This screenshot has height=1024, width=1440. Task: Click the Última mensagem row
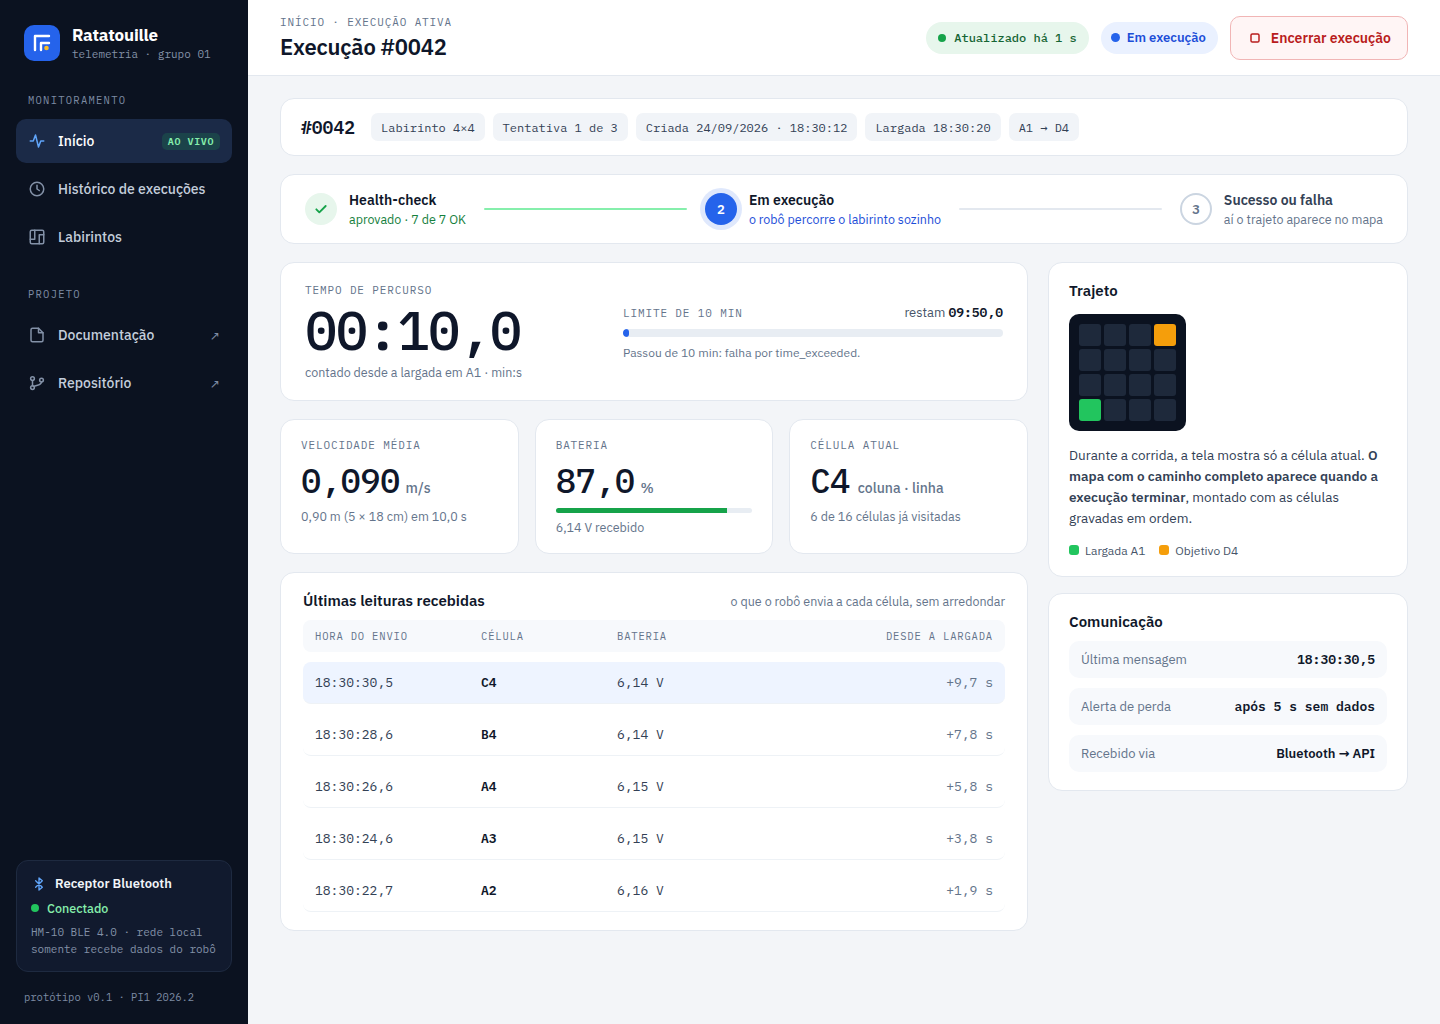pyautogui.click(x=1228, y=660)
